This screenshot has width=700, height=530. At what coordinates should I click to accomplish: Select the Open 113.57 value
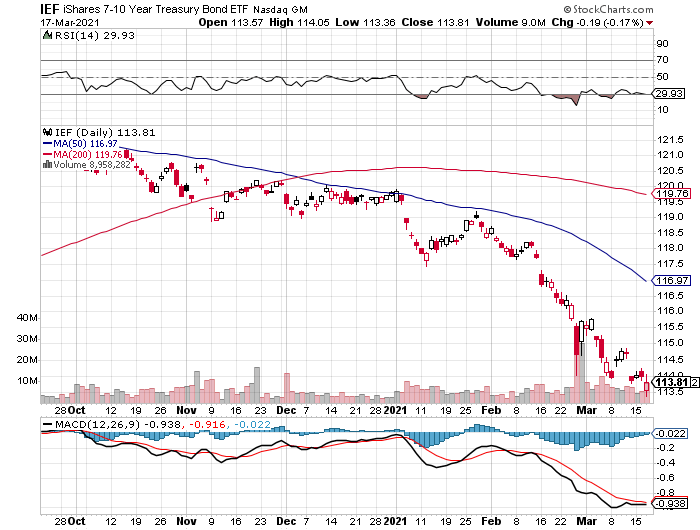231,22
